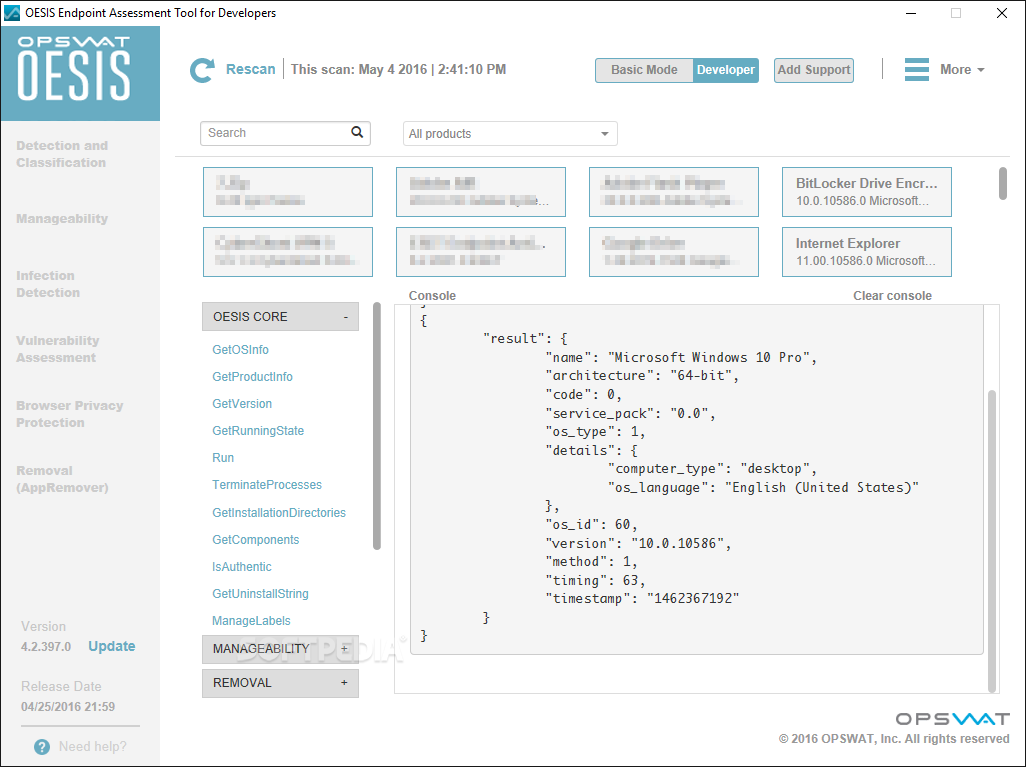This screenshot has height=767, width=1026.
Task: Click the console output scrollbar
Action: pos(992,541)
